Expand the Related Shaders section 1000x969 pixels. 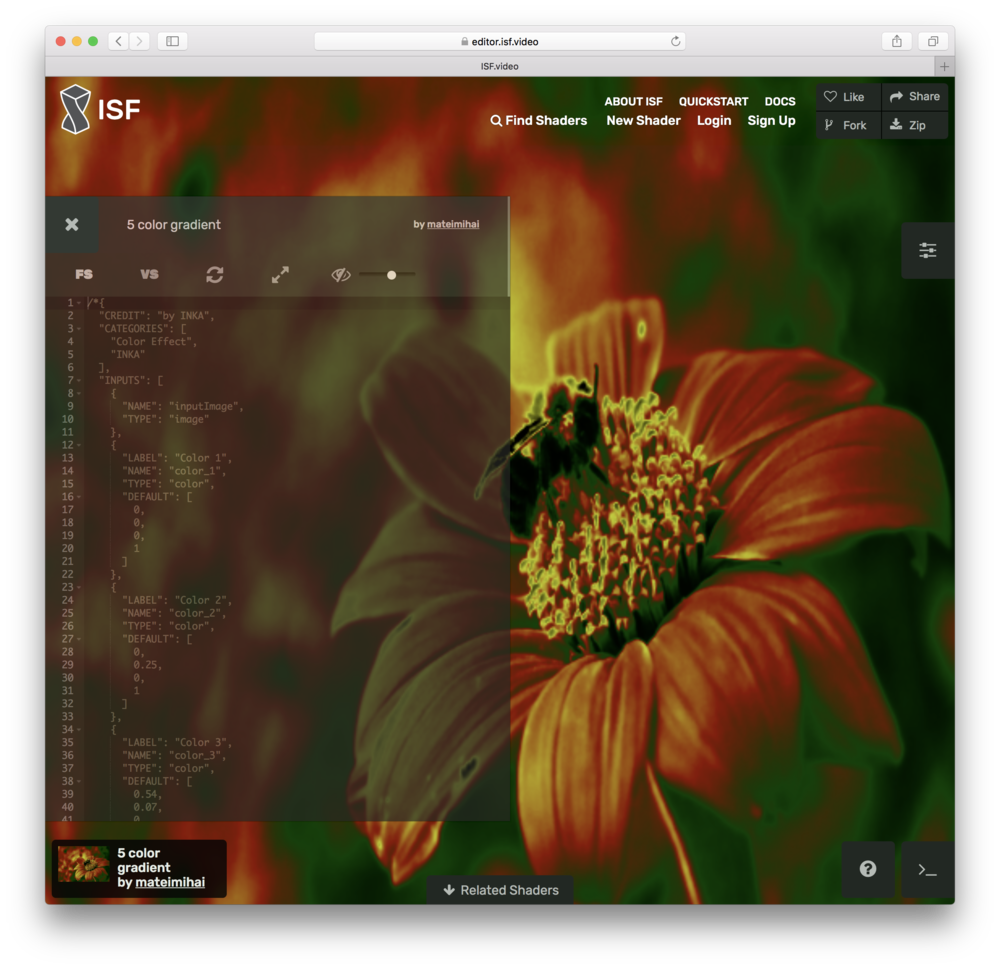click(500, 890)
